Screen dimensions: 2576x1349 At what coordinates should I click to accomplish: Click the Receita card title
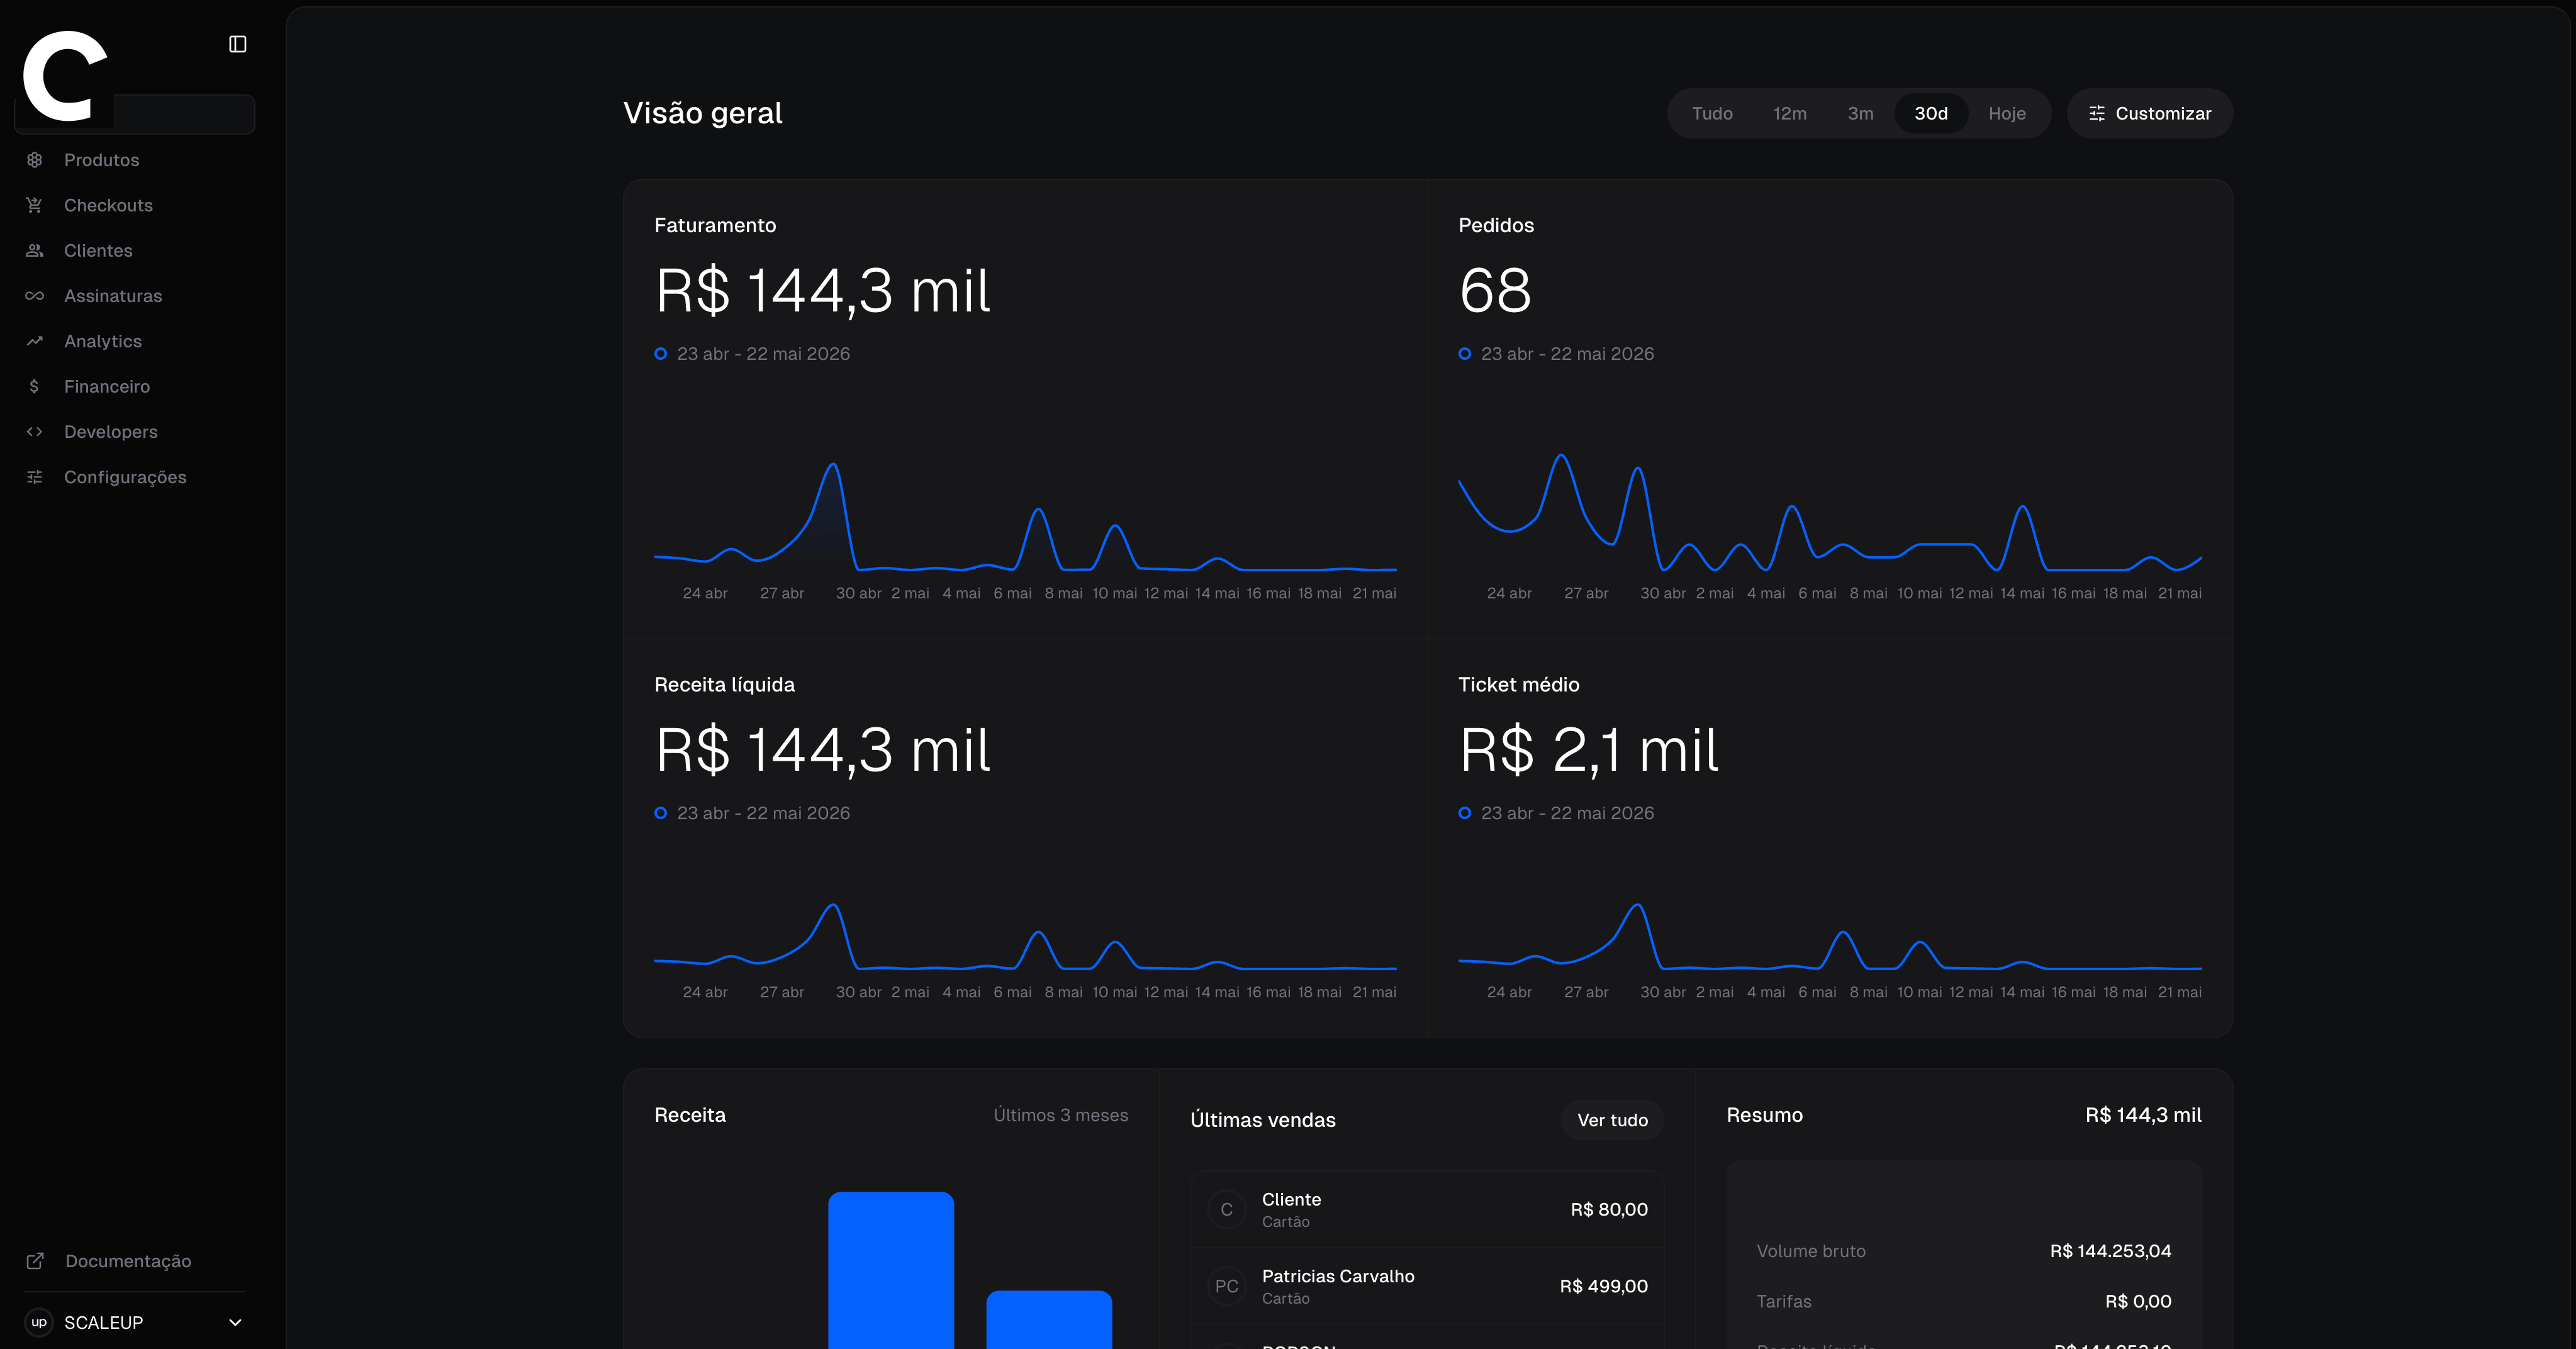690,1115
